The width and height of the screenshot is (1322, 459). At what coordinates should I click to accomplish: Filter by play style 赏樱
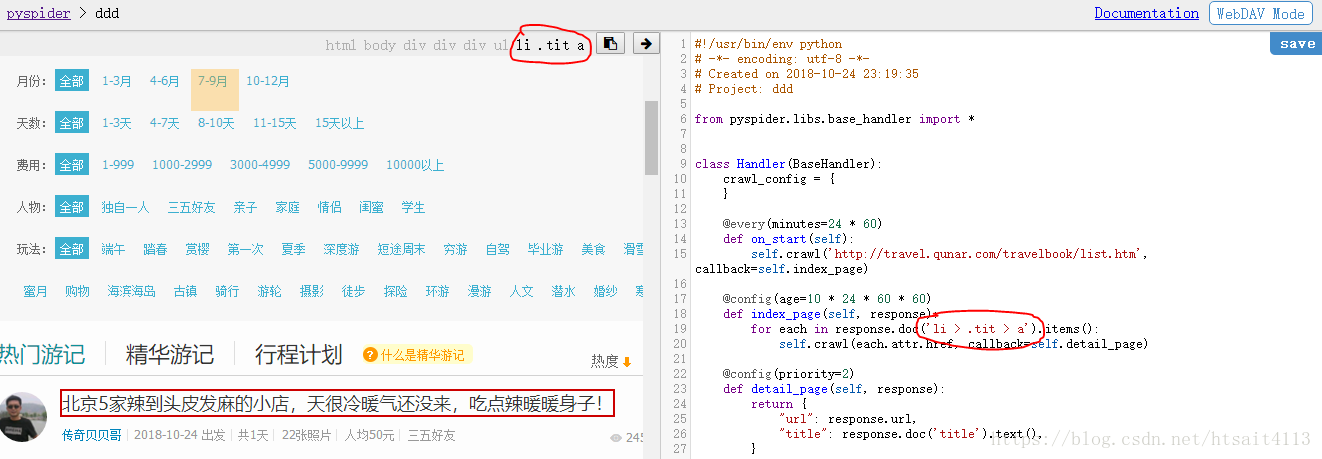[198, 249]
